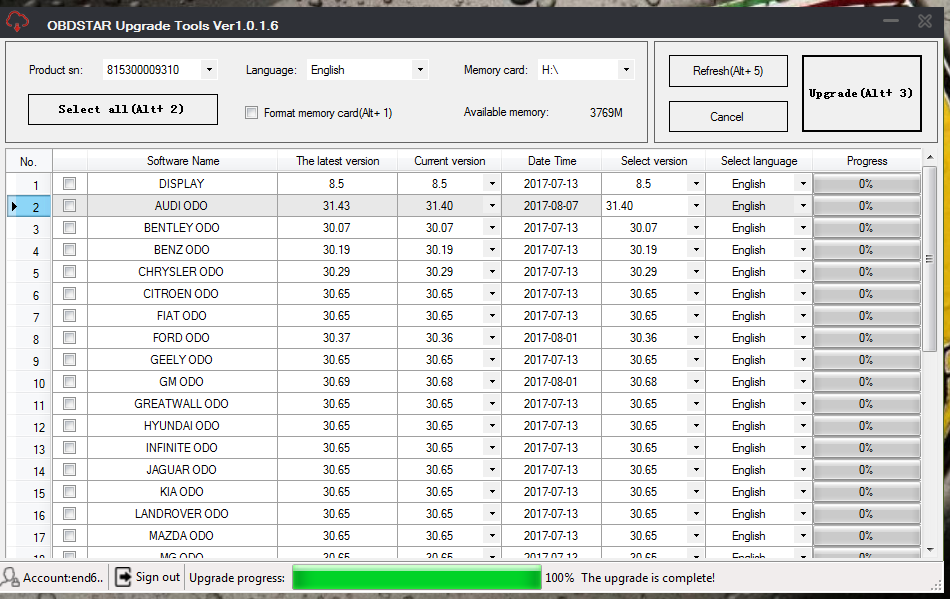Viewport: 950px width, 599px height.
Task: Click the vertical scrollbar of the software list
Action: (x=930, y=260)
